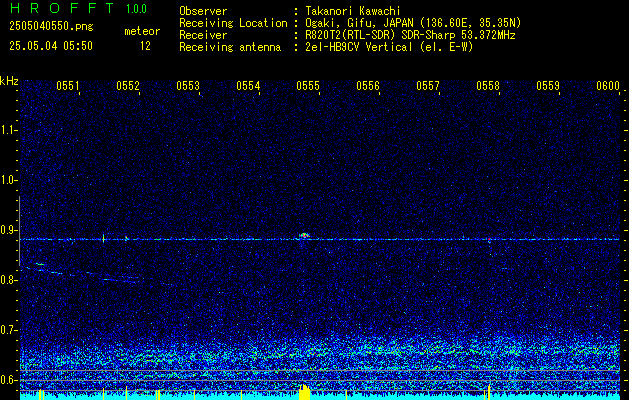Click the 0558 time marker
629x400 pixels.
[x=488, y=85]
